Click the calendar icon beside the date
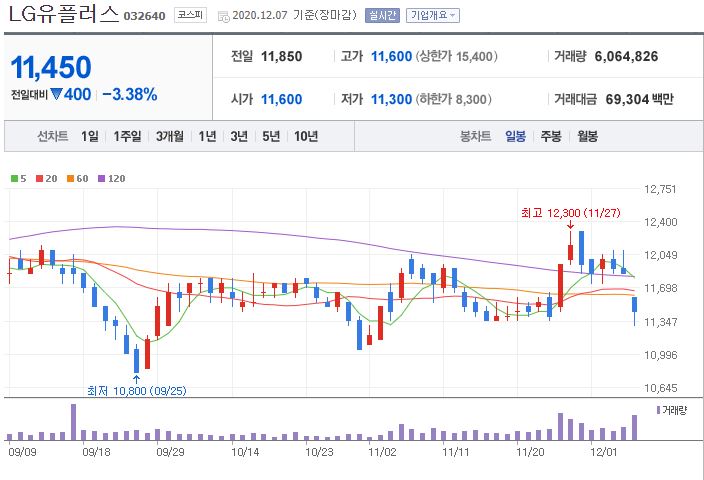704x480 pixels. coord(223,17)
